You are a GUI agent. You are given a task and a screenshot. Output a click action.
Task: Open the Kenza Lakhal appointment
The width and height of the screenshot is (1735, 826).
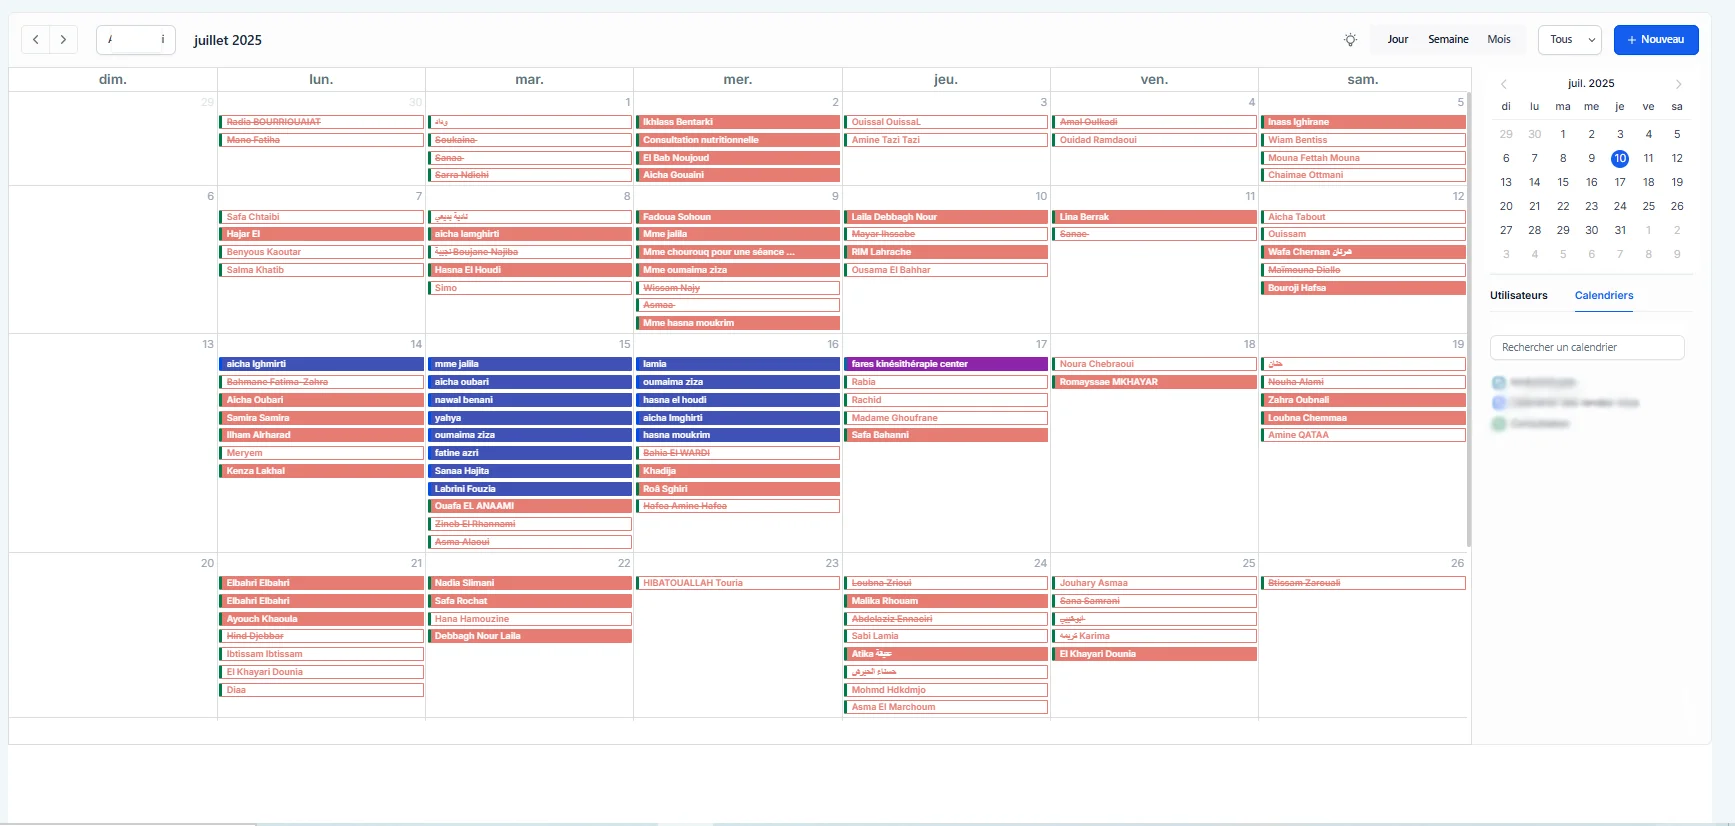click(x=321, y=471)
